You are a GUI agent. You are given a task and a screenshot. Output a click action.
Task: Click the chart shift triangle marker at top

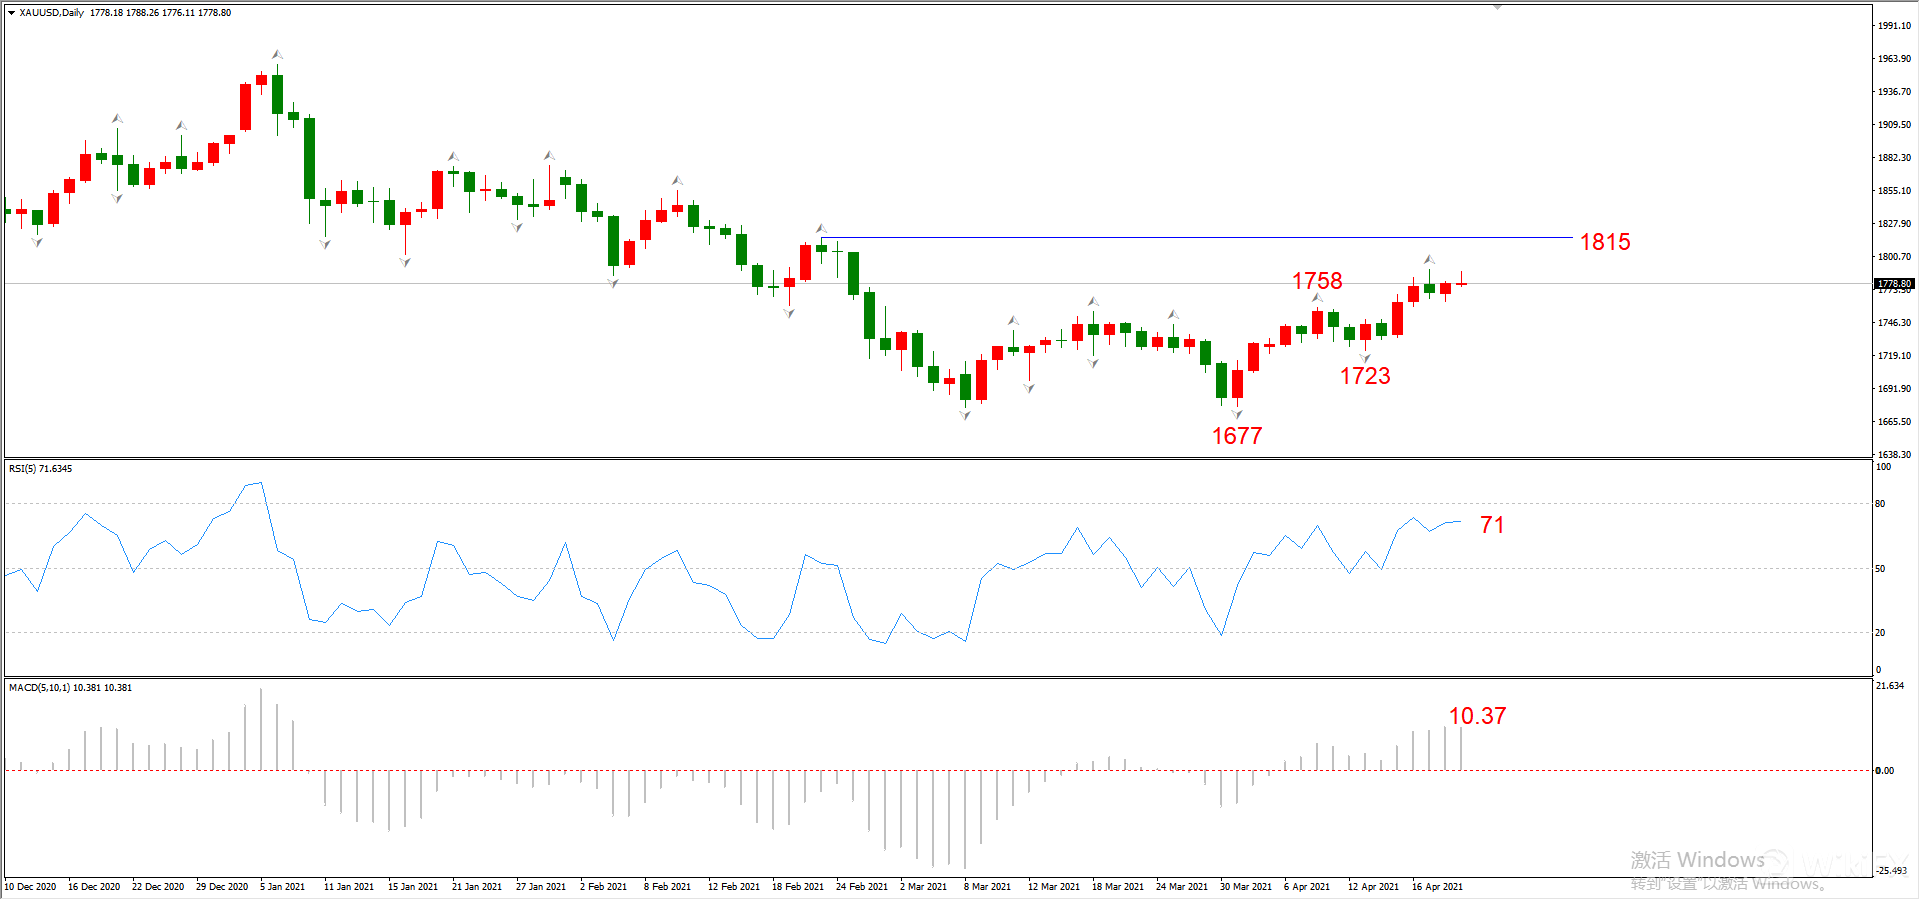tap(1497, 7)
